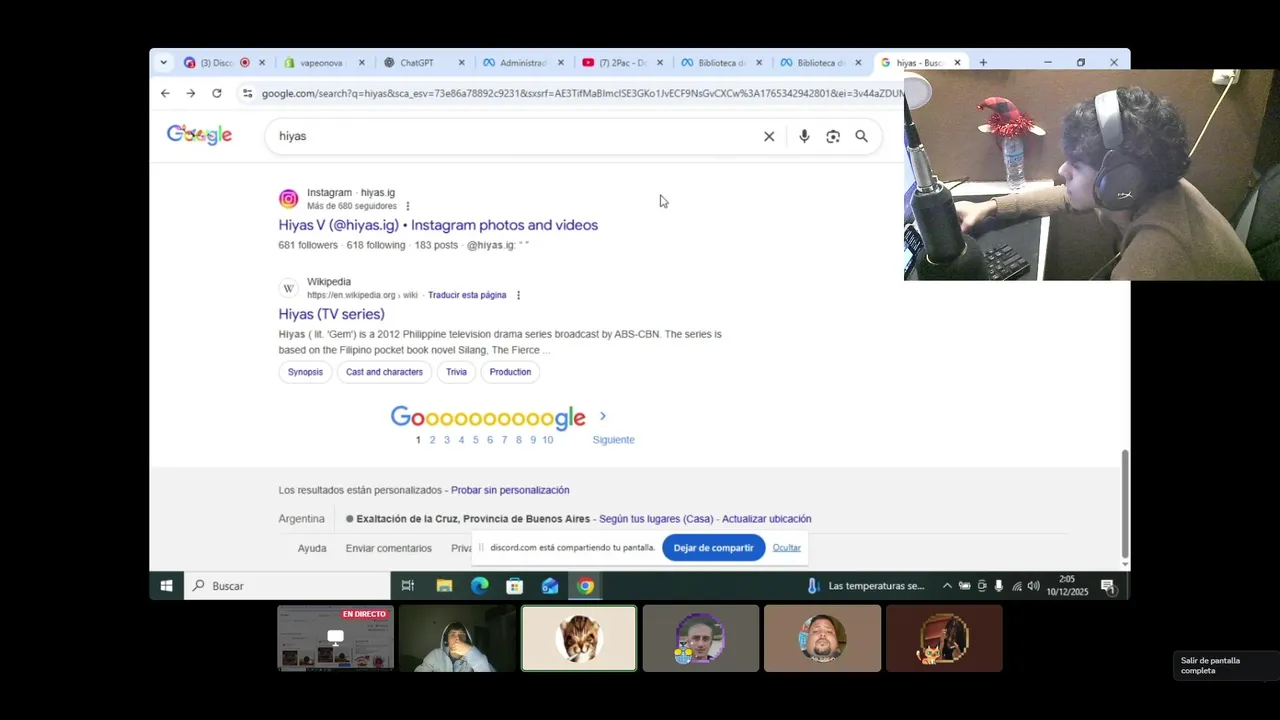Search by image with the camera icon

pyautogui.click(x=833, y=136)
